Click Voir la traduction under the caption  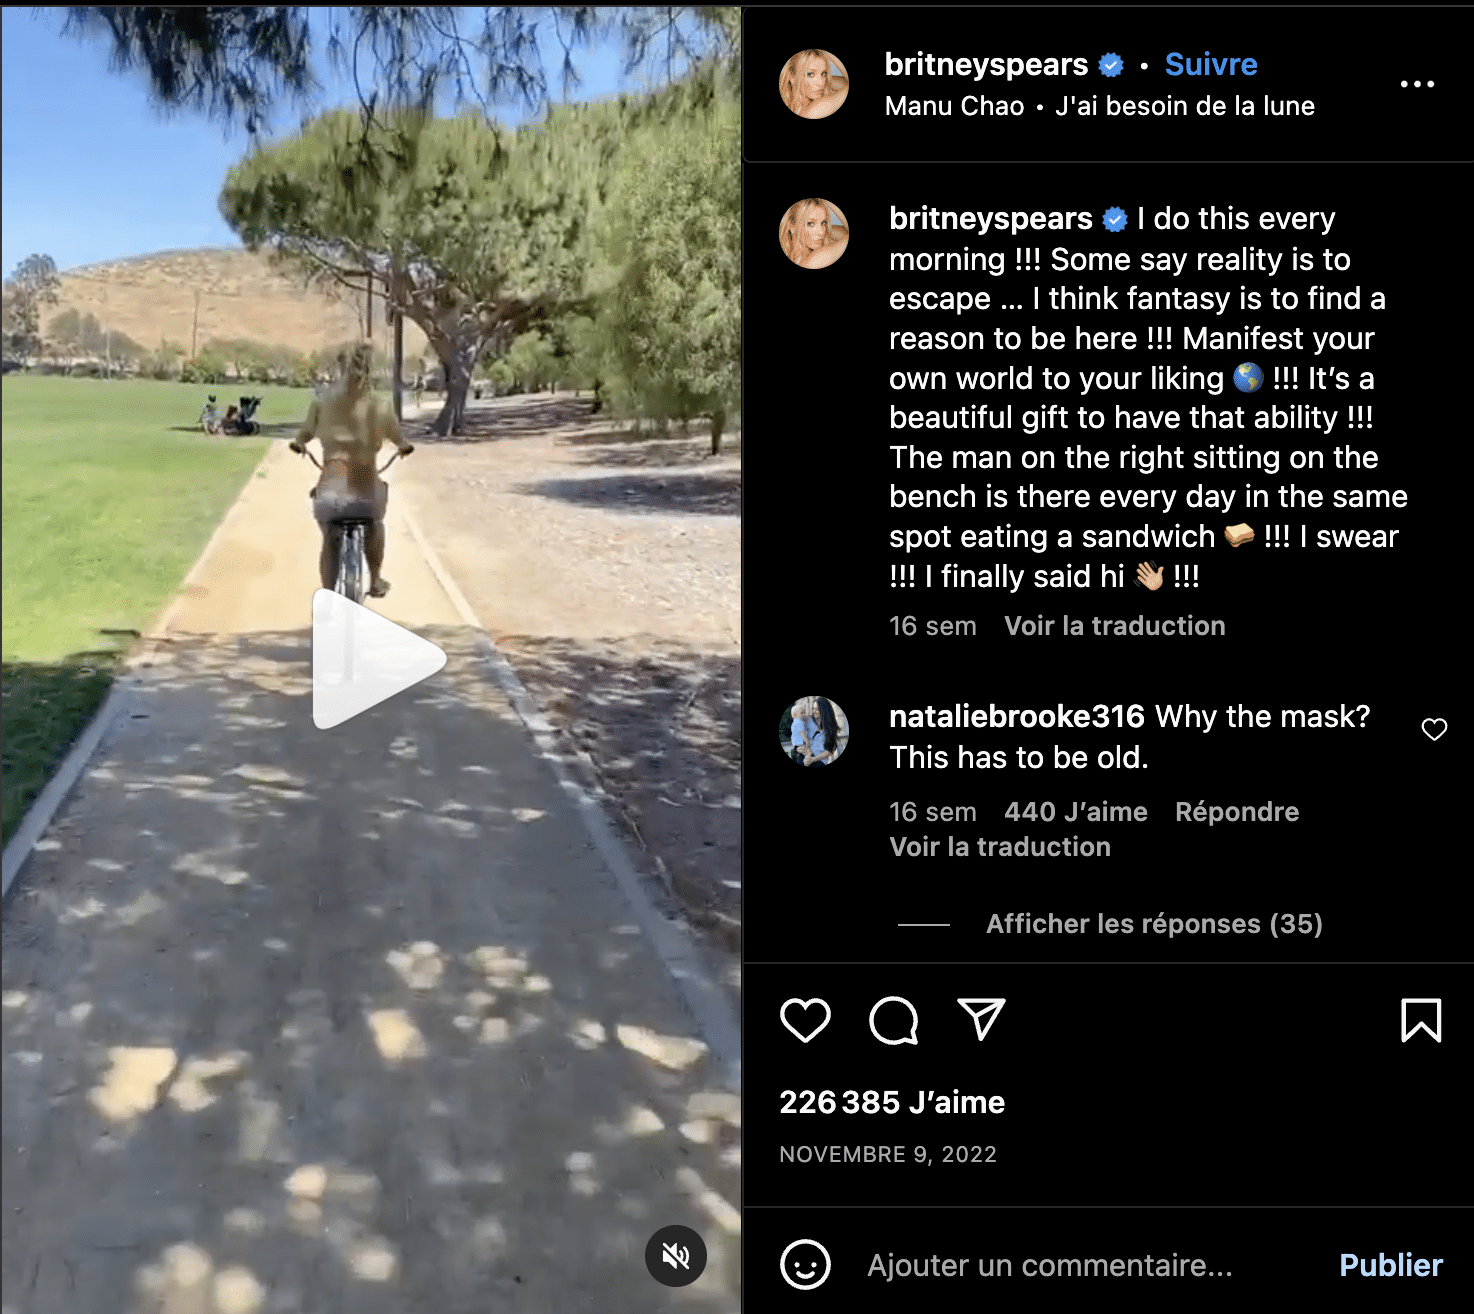(x=1114, y=626)
